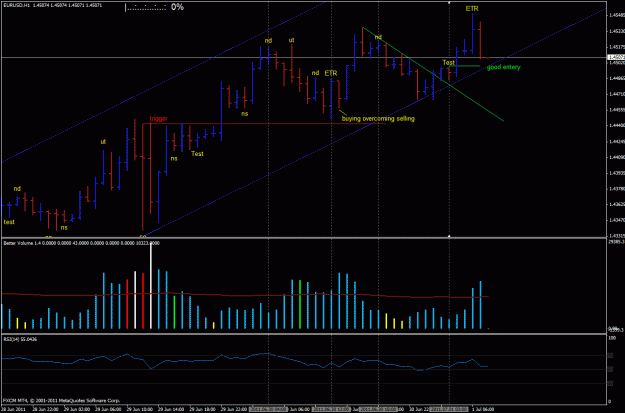Click the 'nd' label next to the top 'ut' label
Image resolution: width=625 pixels, height=413 pixels.
(x=268, y=40)
